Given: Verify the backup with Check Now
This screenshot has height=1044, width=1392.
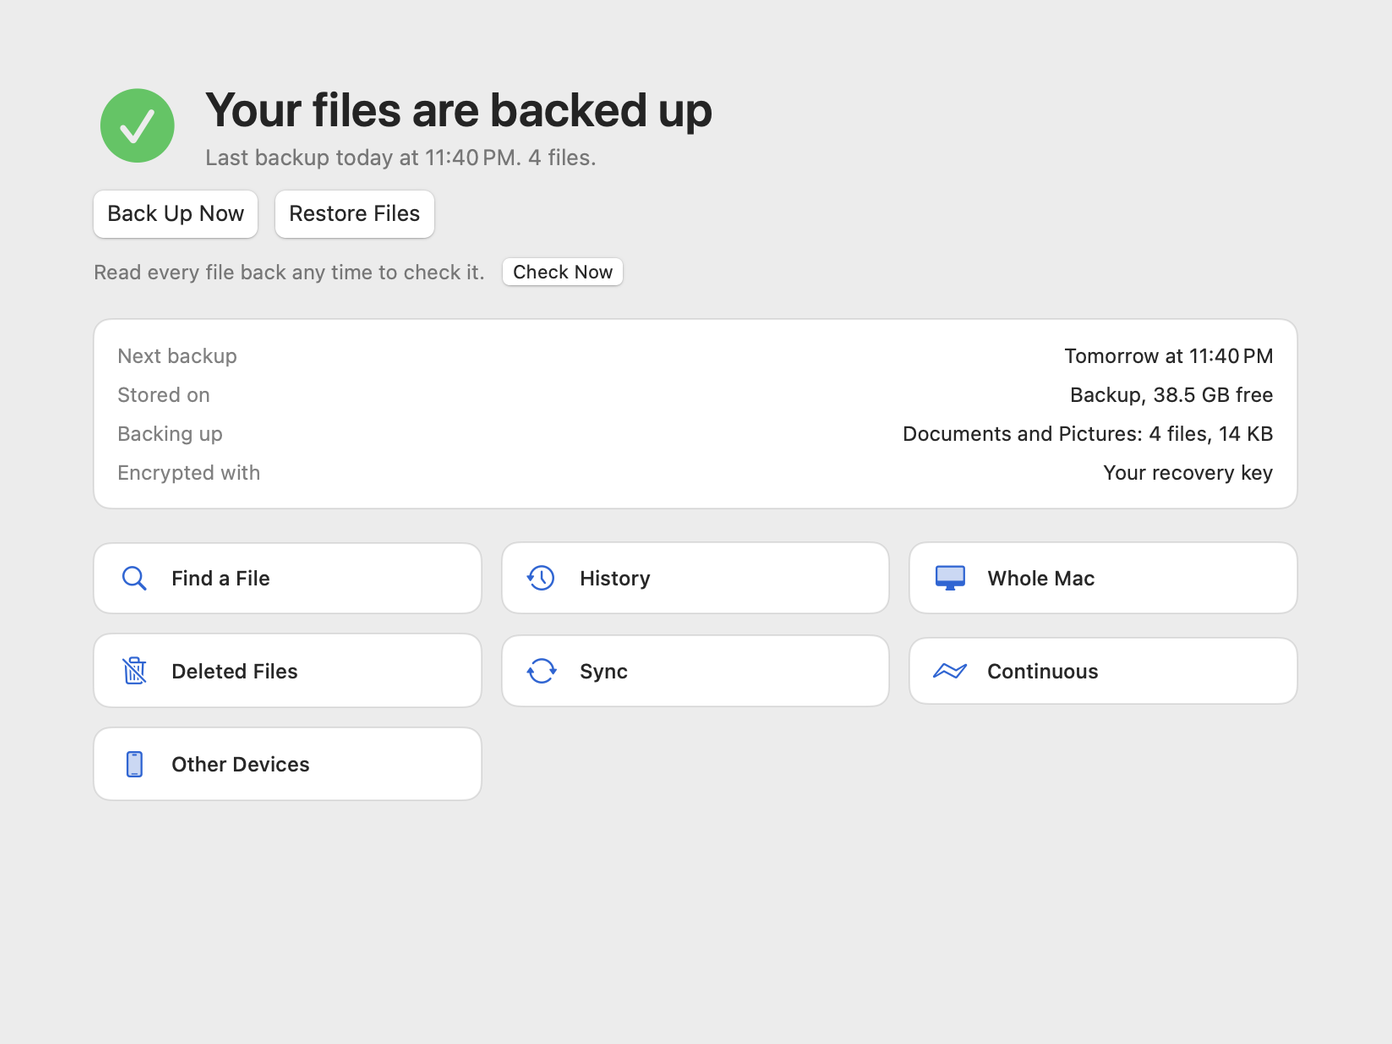Looking at the screenshot, I should (x=563, y=272).
